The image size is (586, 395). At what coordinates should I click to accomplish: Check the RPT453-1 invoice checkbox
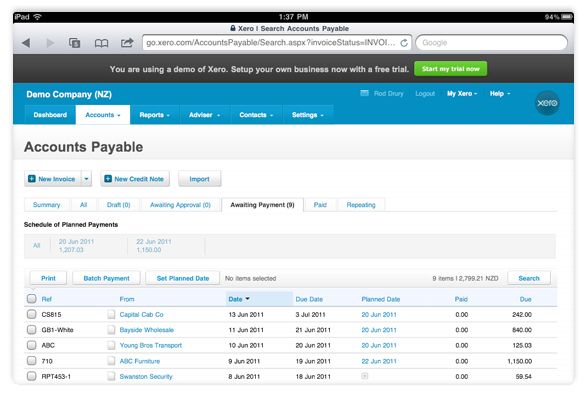pos(32,376)
